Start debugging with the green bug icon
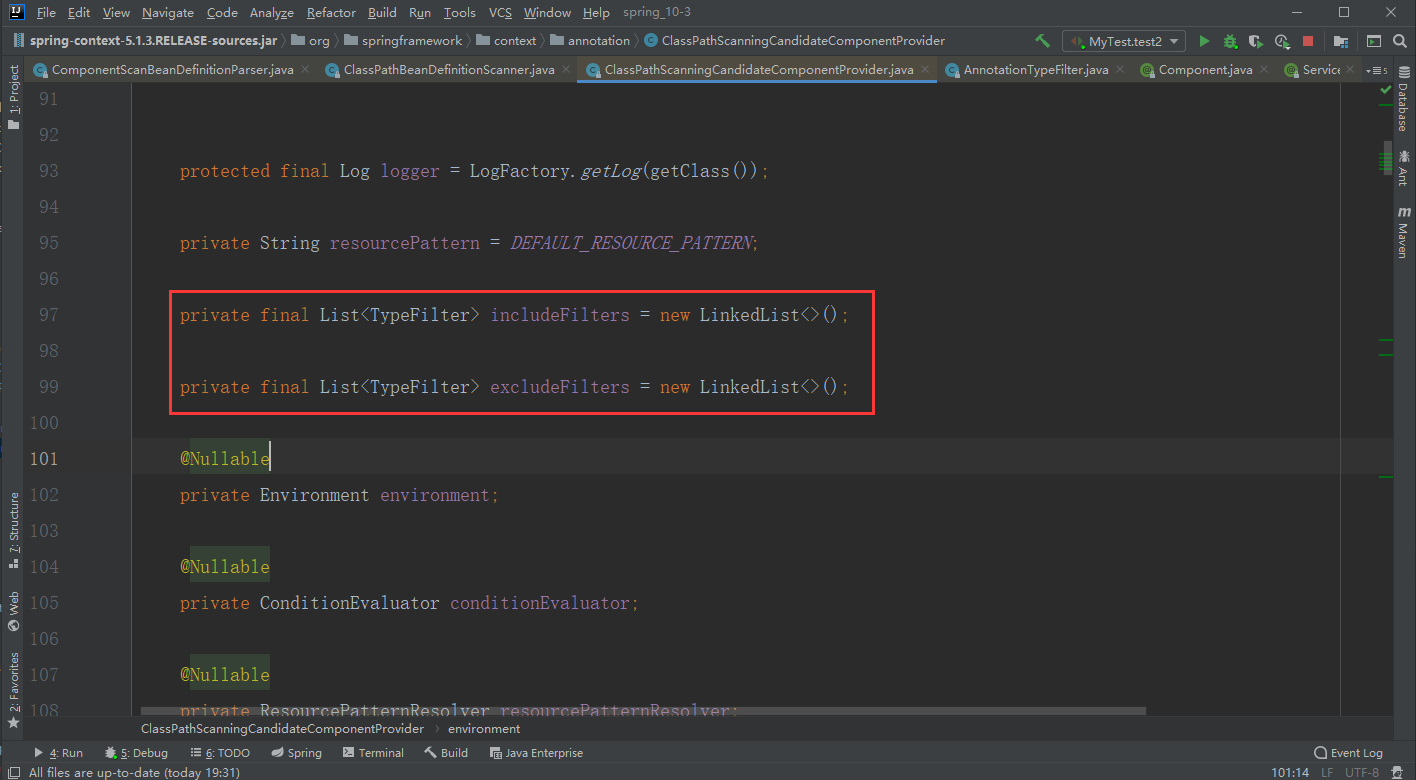This screenshot has height=780, width=1416. click(1230, 41)
